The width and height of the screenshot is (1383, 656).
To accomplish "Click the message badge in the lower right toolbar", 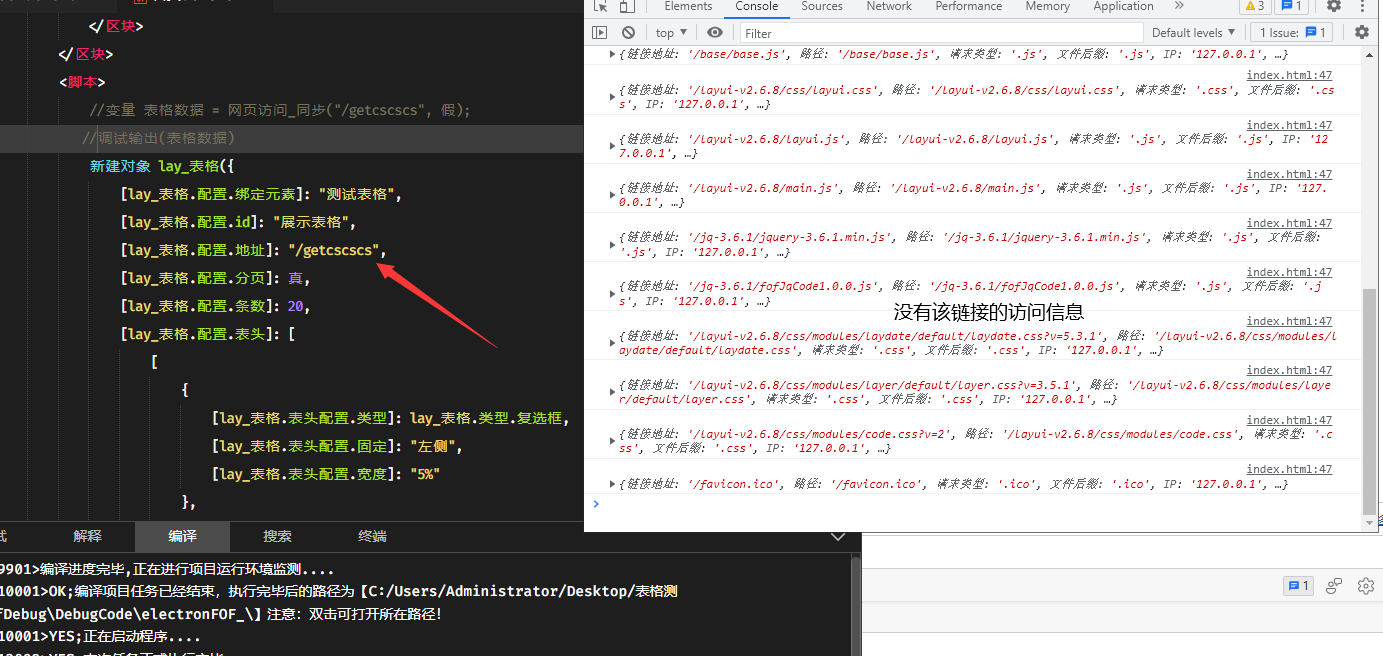I will click(x=1298, y=586).
